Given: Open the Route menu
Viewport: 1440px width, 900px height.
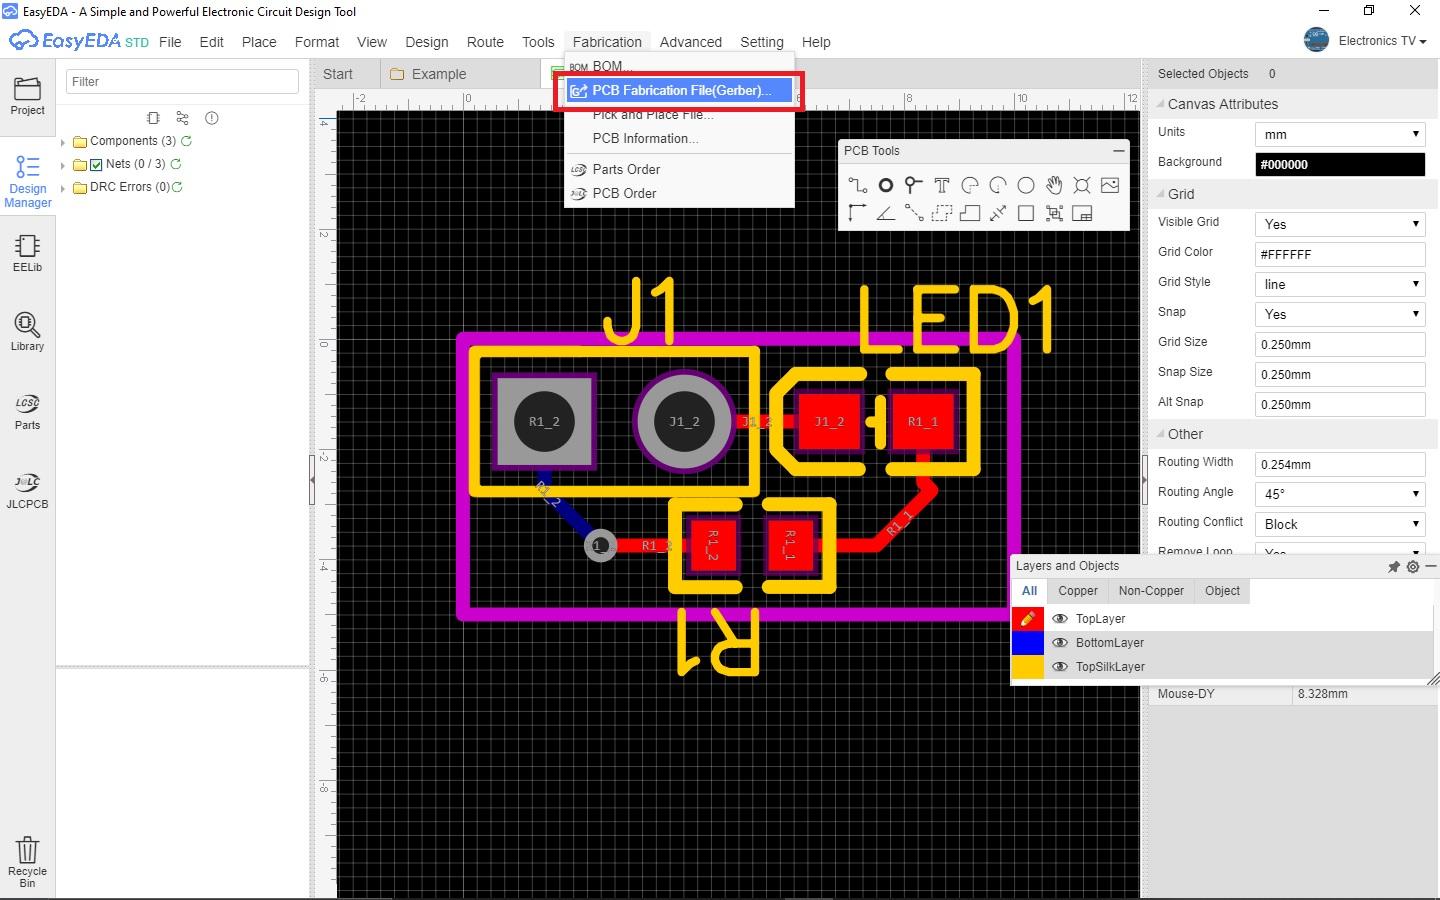Looking at the screenshot, I should click(x=485, y=42).
